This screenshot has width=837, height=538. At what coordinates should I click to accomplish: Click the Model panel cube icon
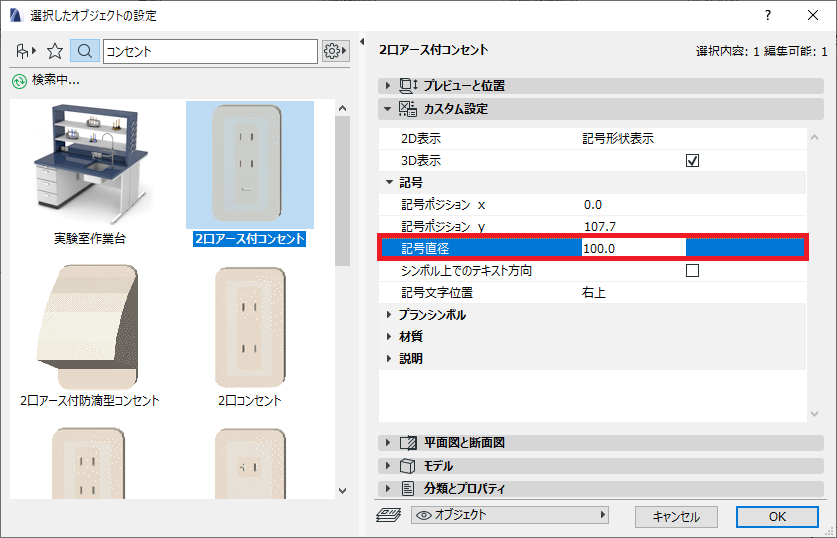pos(408,466)
